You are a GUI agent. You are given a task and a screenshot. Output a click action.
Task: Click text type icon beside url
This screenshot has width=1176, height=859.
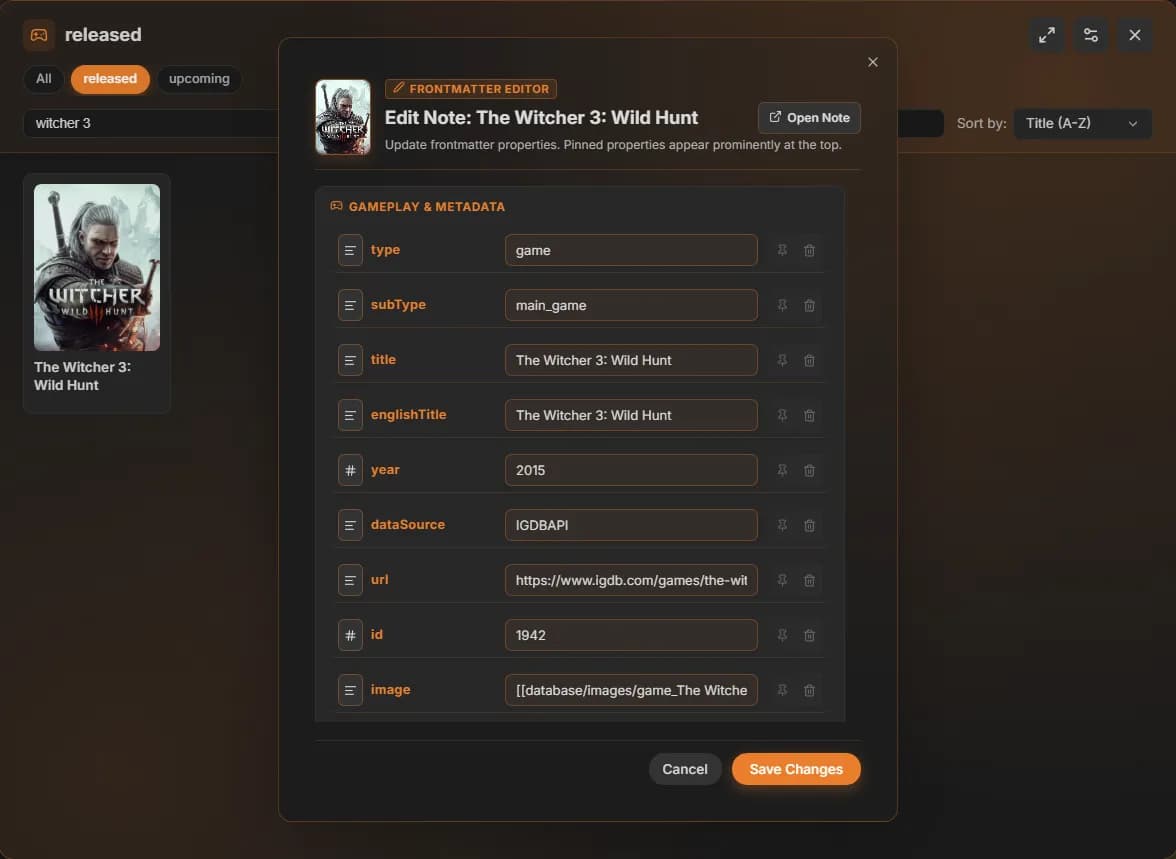pos(350,580)
